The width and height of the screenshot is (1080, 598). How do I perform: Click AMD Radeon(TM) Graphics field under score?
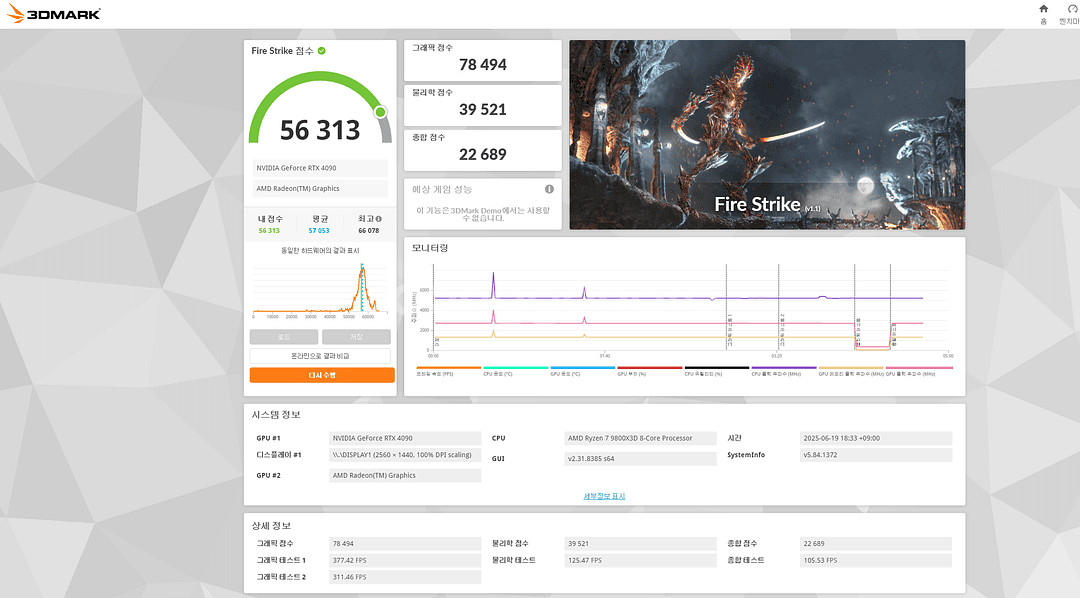320,189
